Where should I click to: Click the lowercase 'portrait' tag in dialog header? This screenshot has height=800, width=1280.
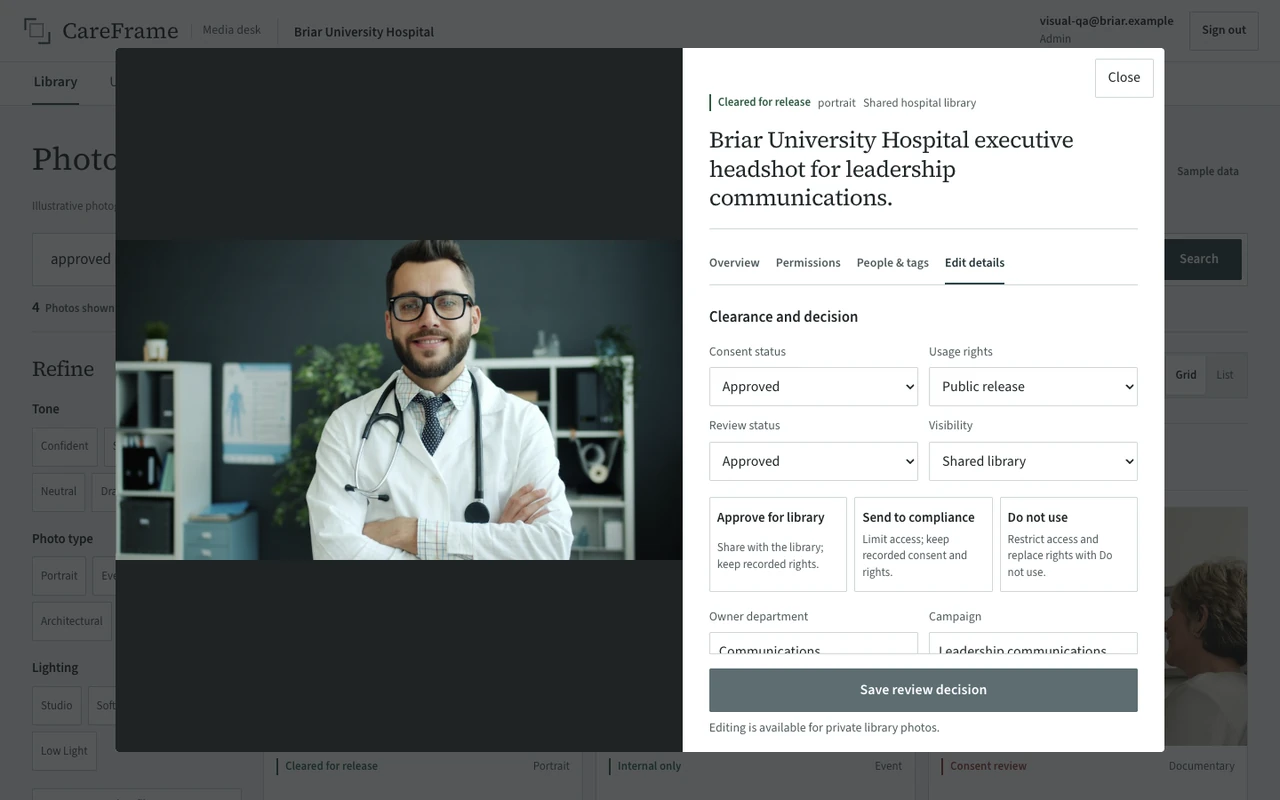pos(837,103)
